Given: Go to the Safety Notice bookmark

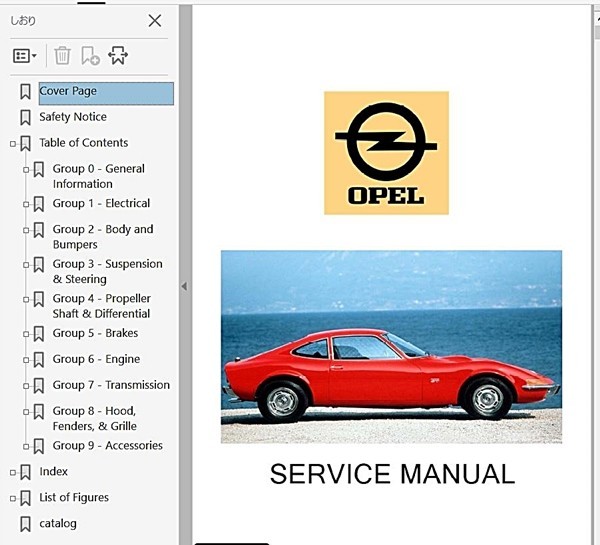Looking at the screenshot, I should click(x=73, y=117).
